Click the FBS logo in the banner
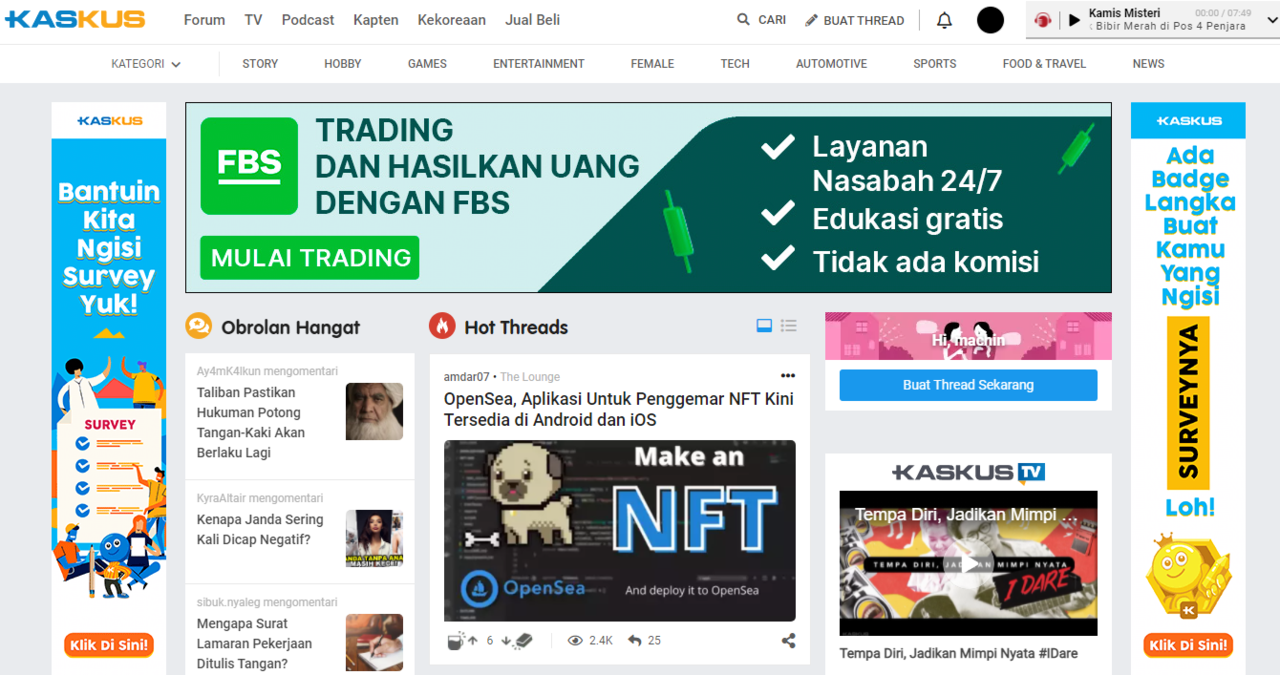1280x675 pixels. coord(249,166)
